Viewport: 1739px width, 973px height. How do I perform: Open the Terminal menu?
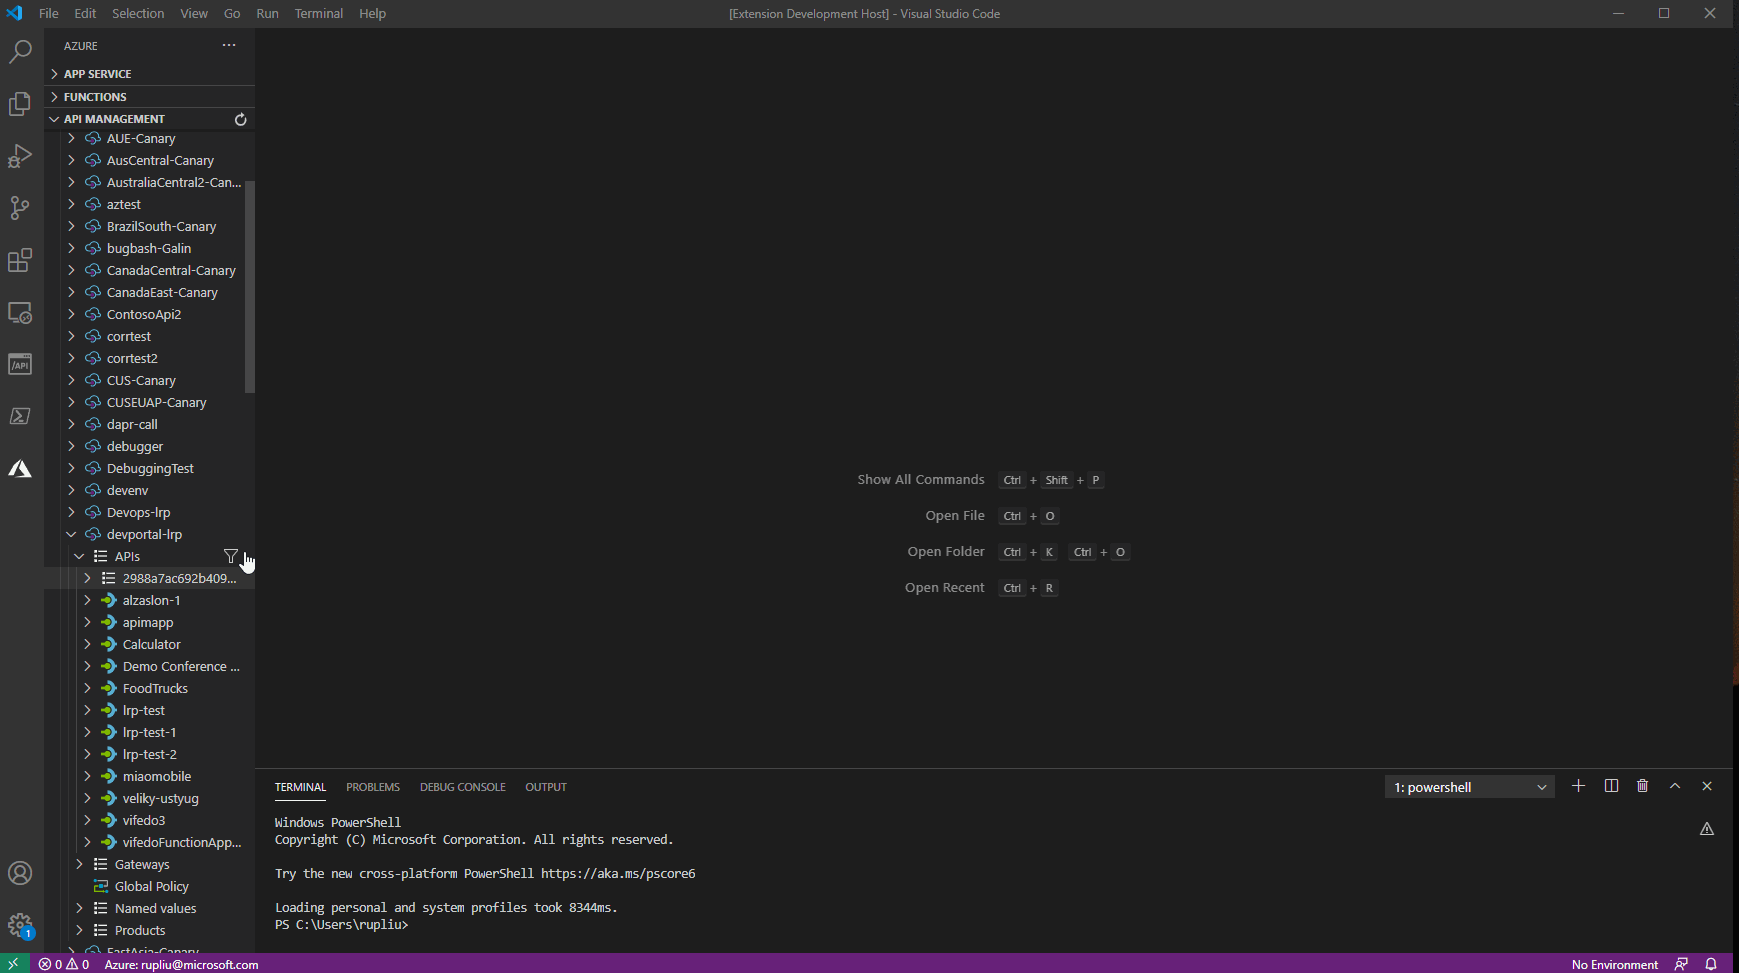[x=318, y=13]
